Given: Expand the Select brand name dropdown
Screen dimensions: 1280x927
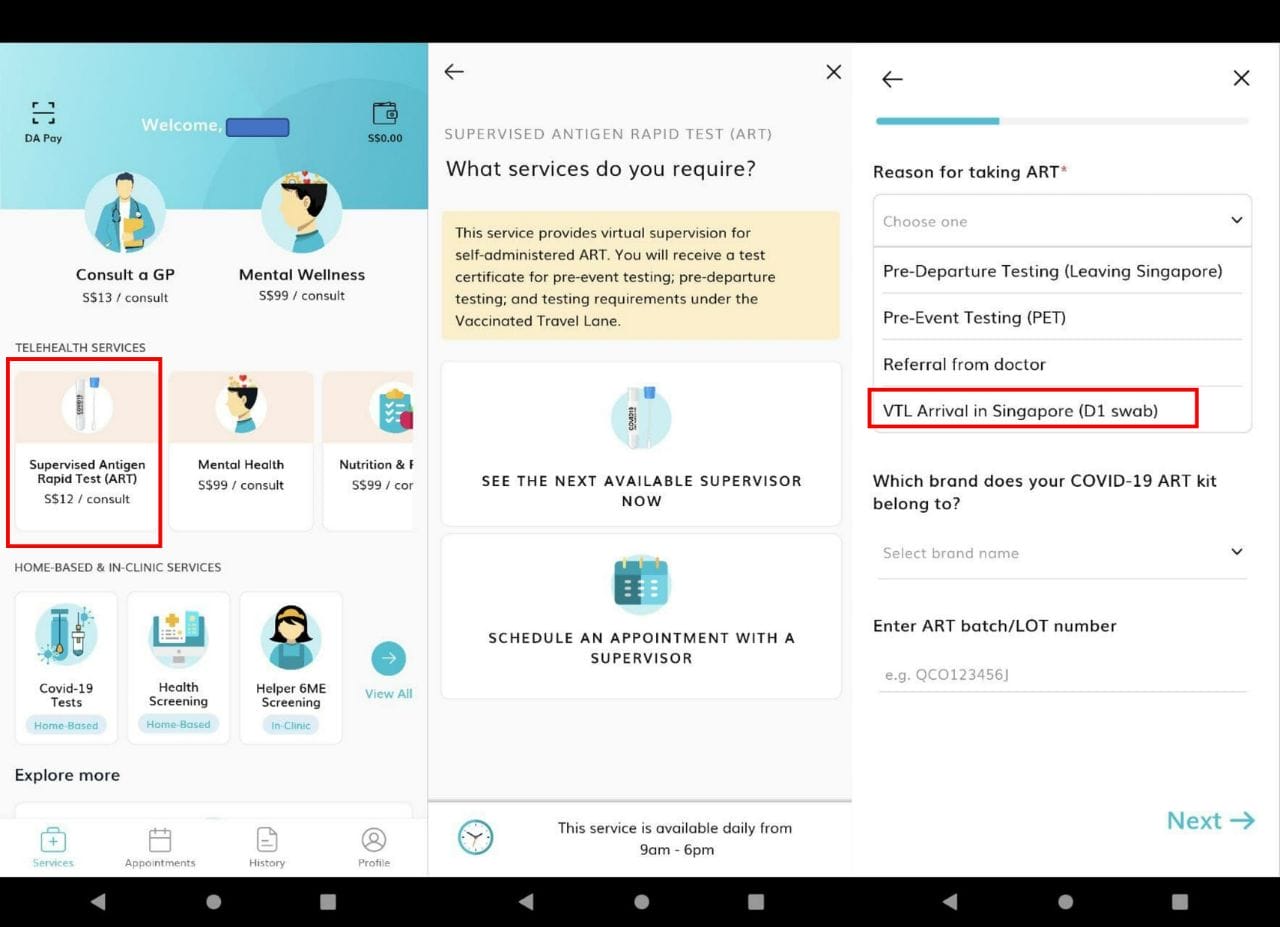Looking at the screenshot, I should pos(1061,552).
